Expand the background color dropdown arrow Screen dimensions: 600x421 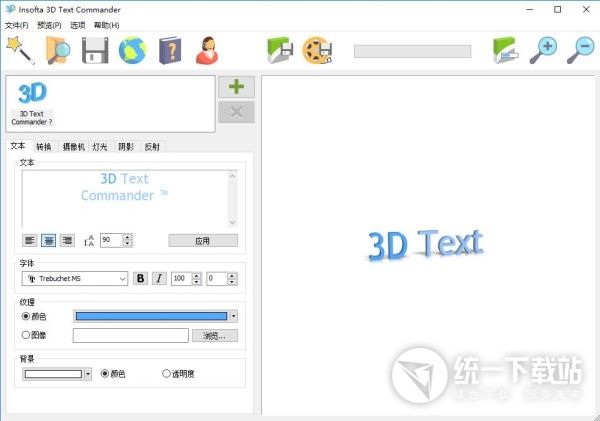pyautogui.click(x=88, y=374)
